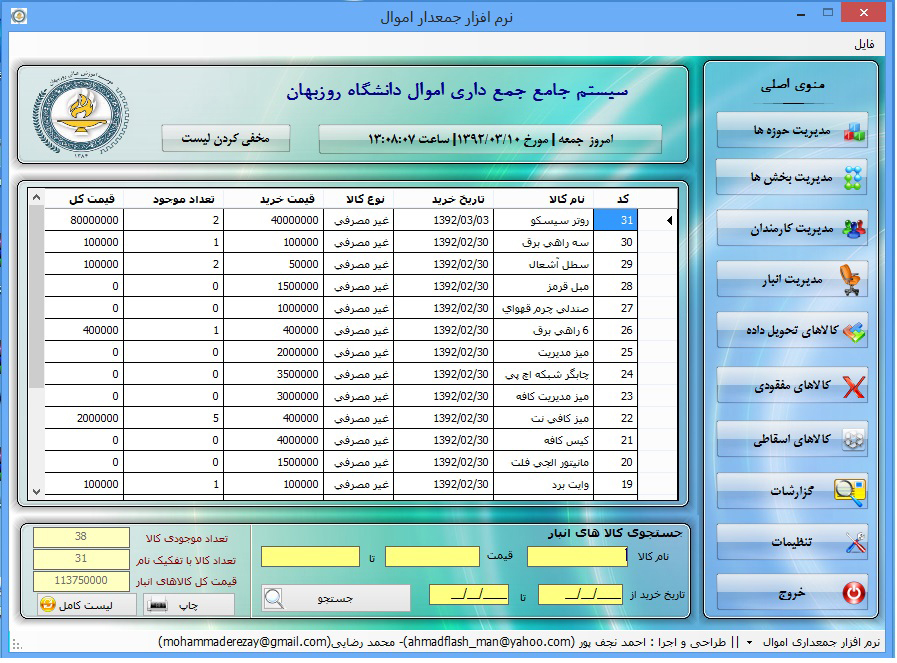Click the red X کالاهای مفقودی icon
Screen dimensions: 897x663
854,387
